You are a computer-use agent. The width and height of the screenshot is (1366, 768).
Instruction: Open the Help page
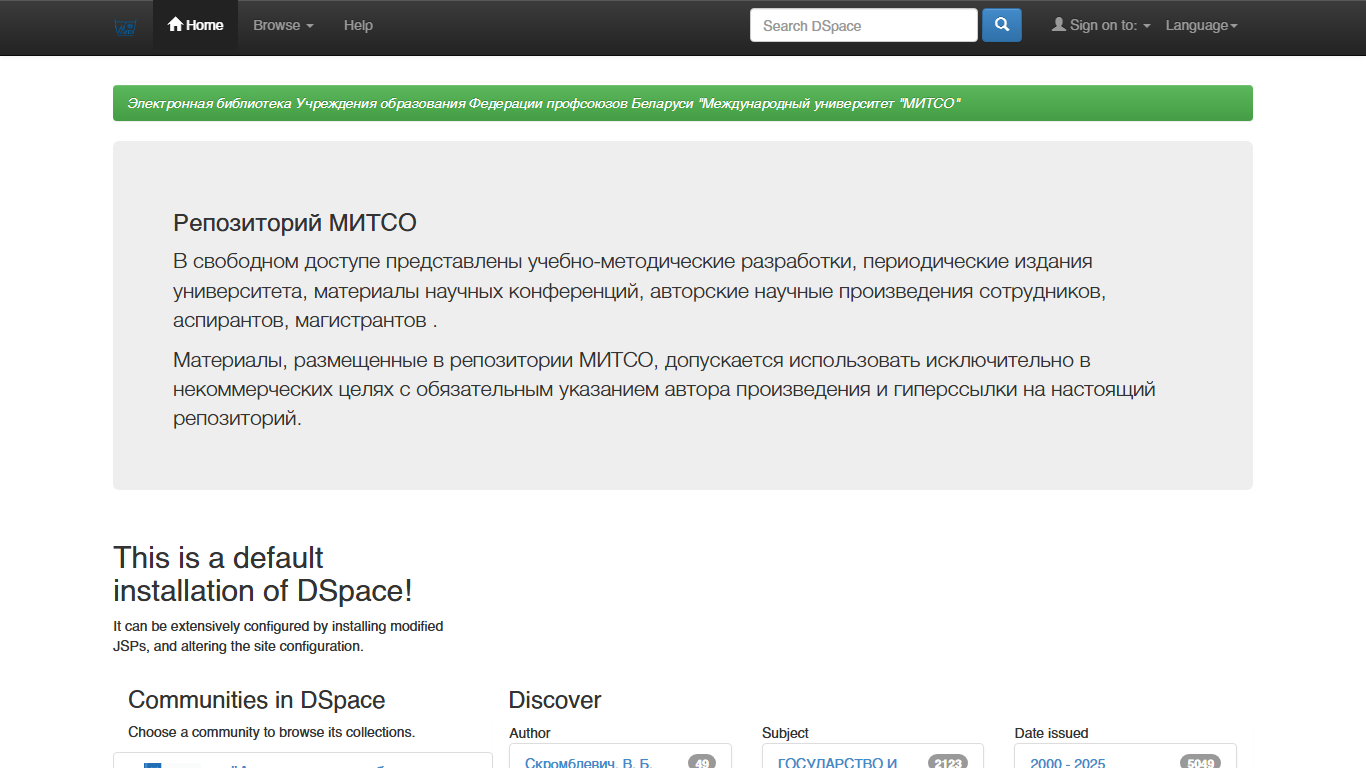click(358, 25)
